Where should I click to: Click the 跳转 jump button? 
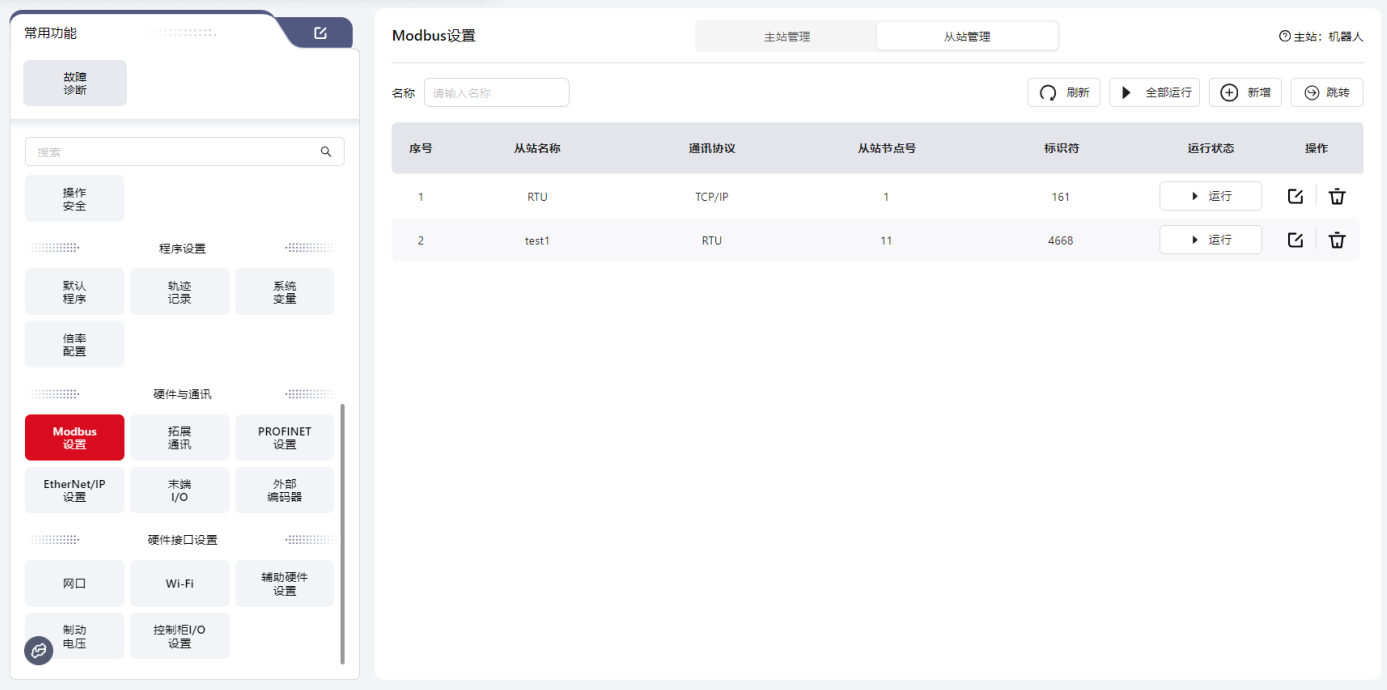1326,93
